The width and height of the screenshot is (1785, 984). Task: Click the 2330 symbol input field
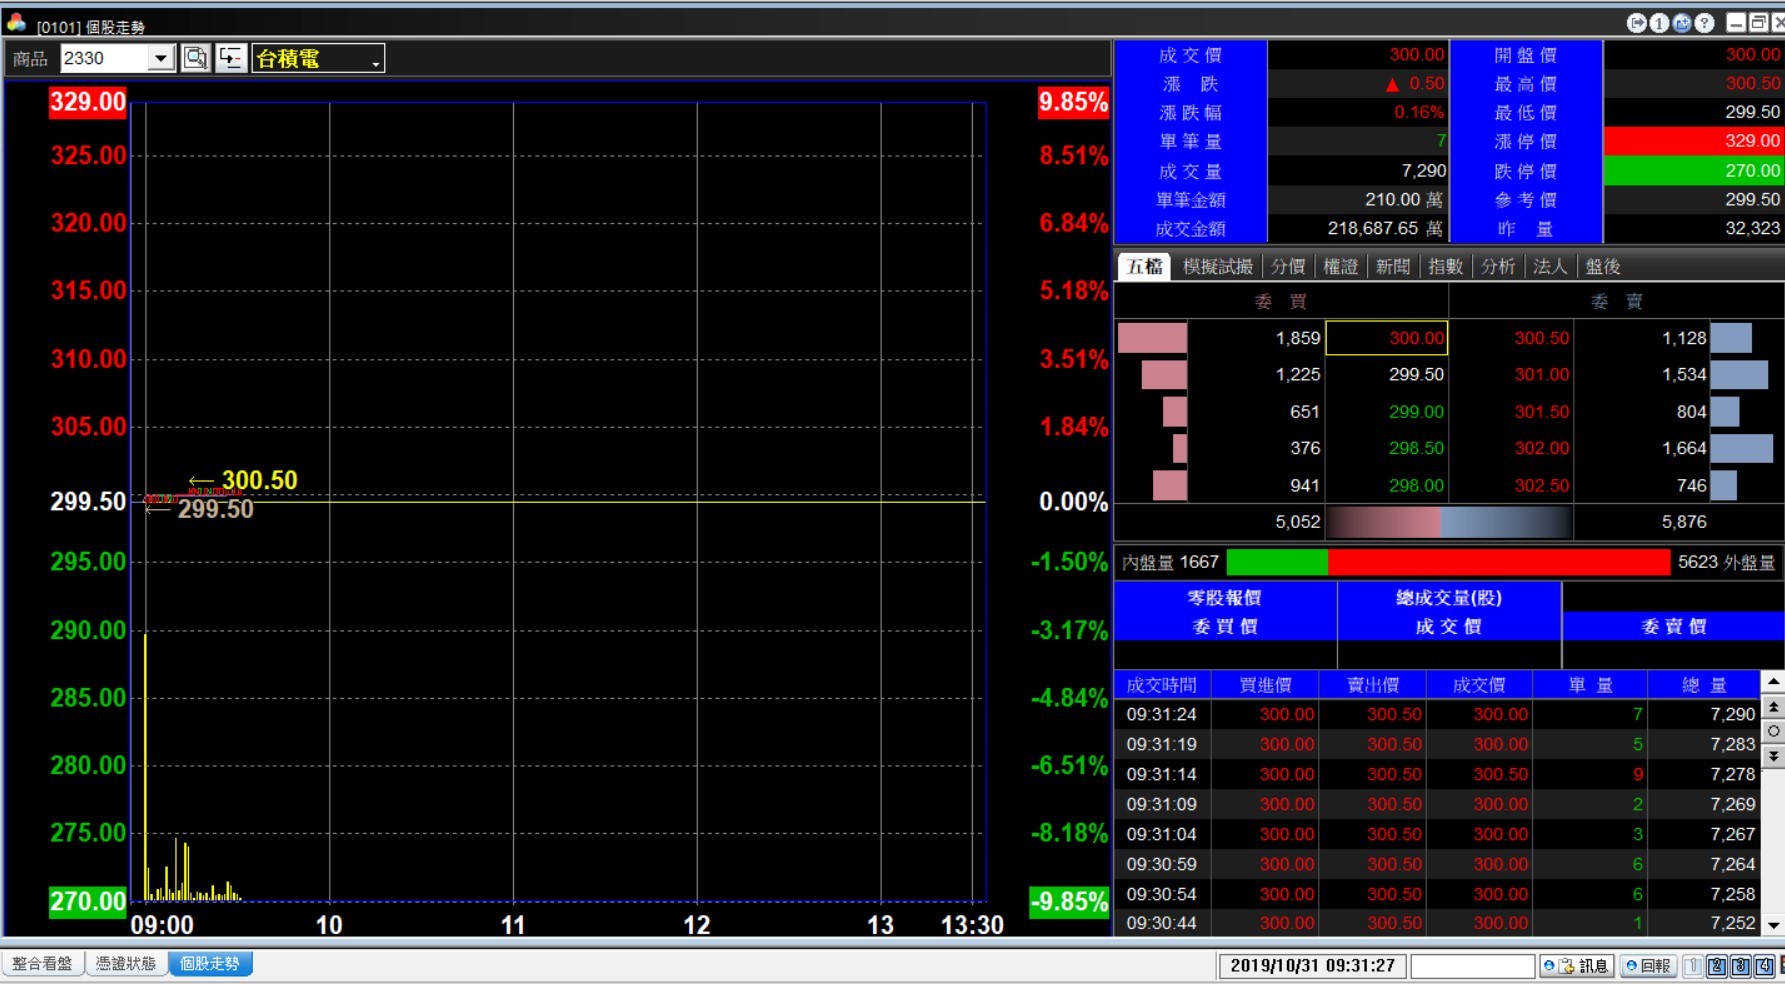pos(105,58)
